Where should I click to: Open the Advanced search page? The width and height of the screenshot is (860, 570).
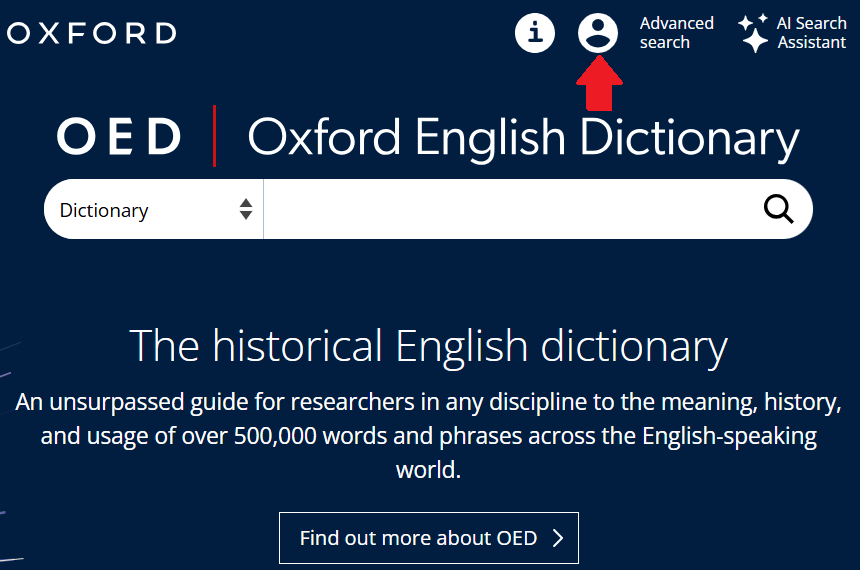pyautogui.click(x=676, y=33)
